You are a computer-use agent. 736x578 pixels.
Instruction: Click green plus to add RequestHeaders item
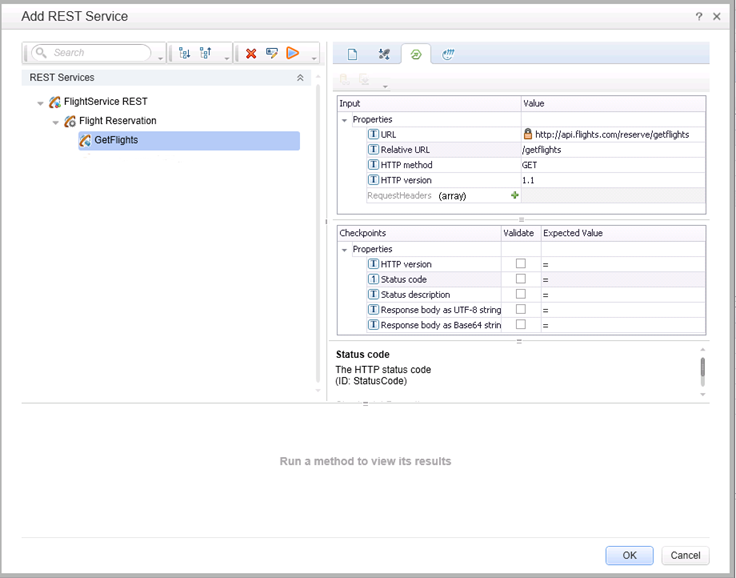pyautogui.click(x=515, y=196)
